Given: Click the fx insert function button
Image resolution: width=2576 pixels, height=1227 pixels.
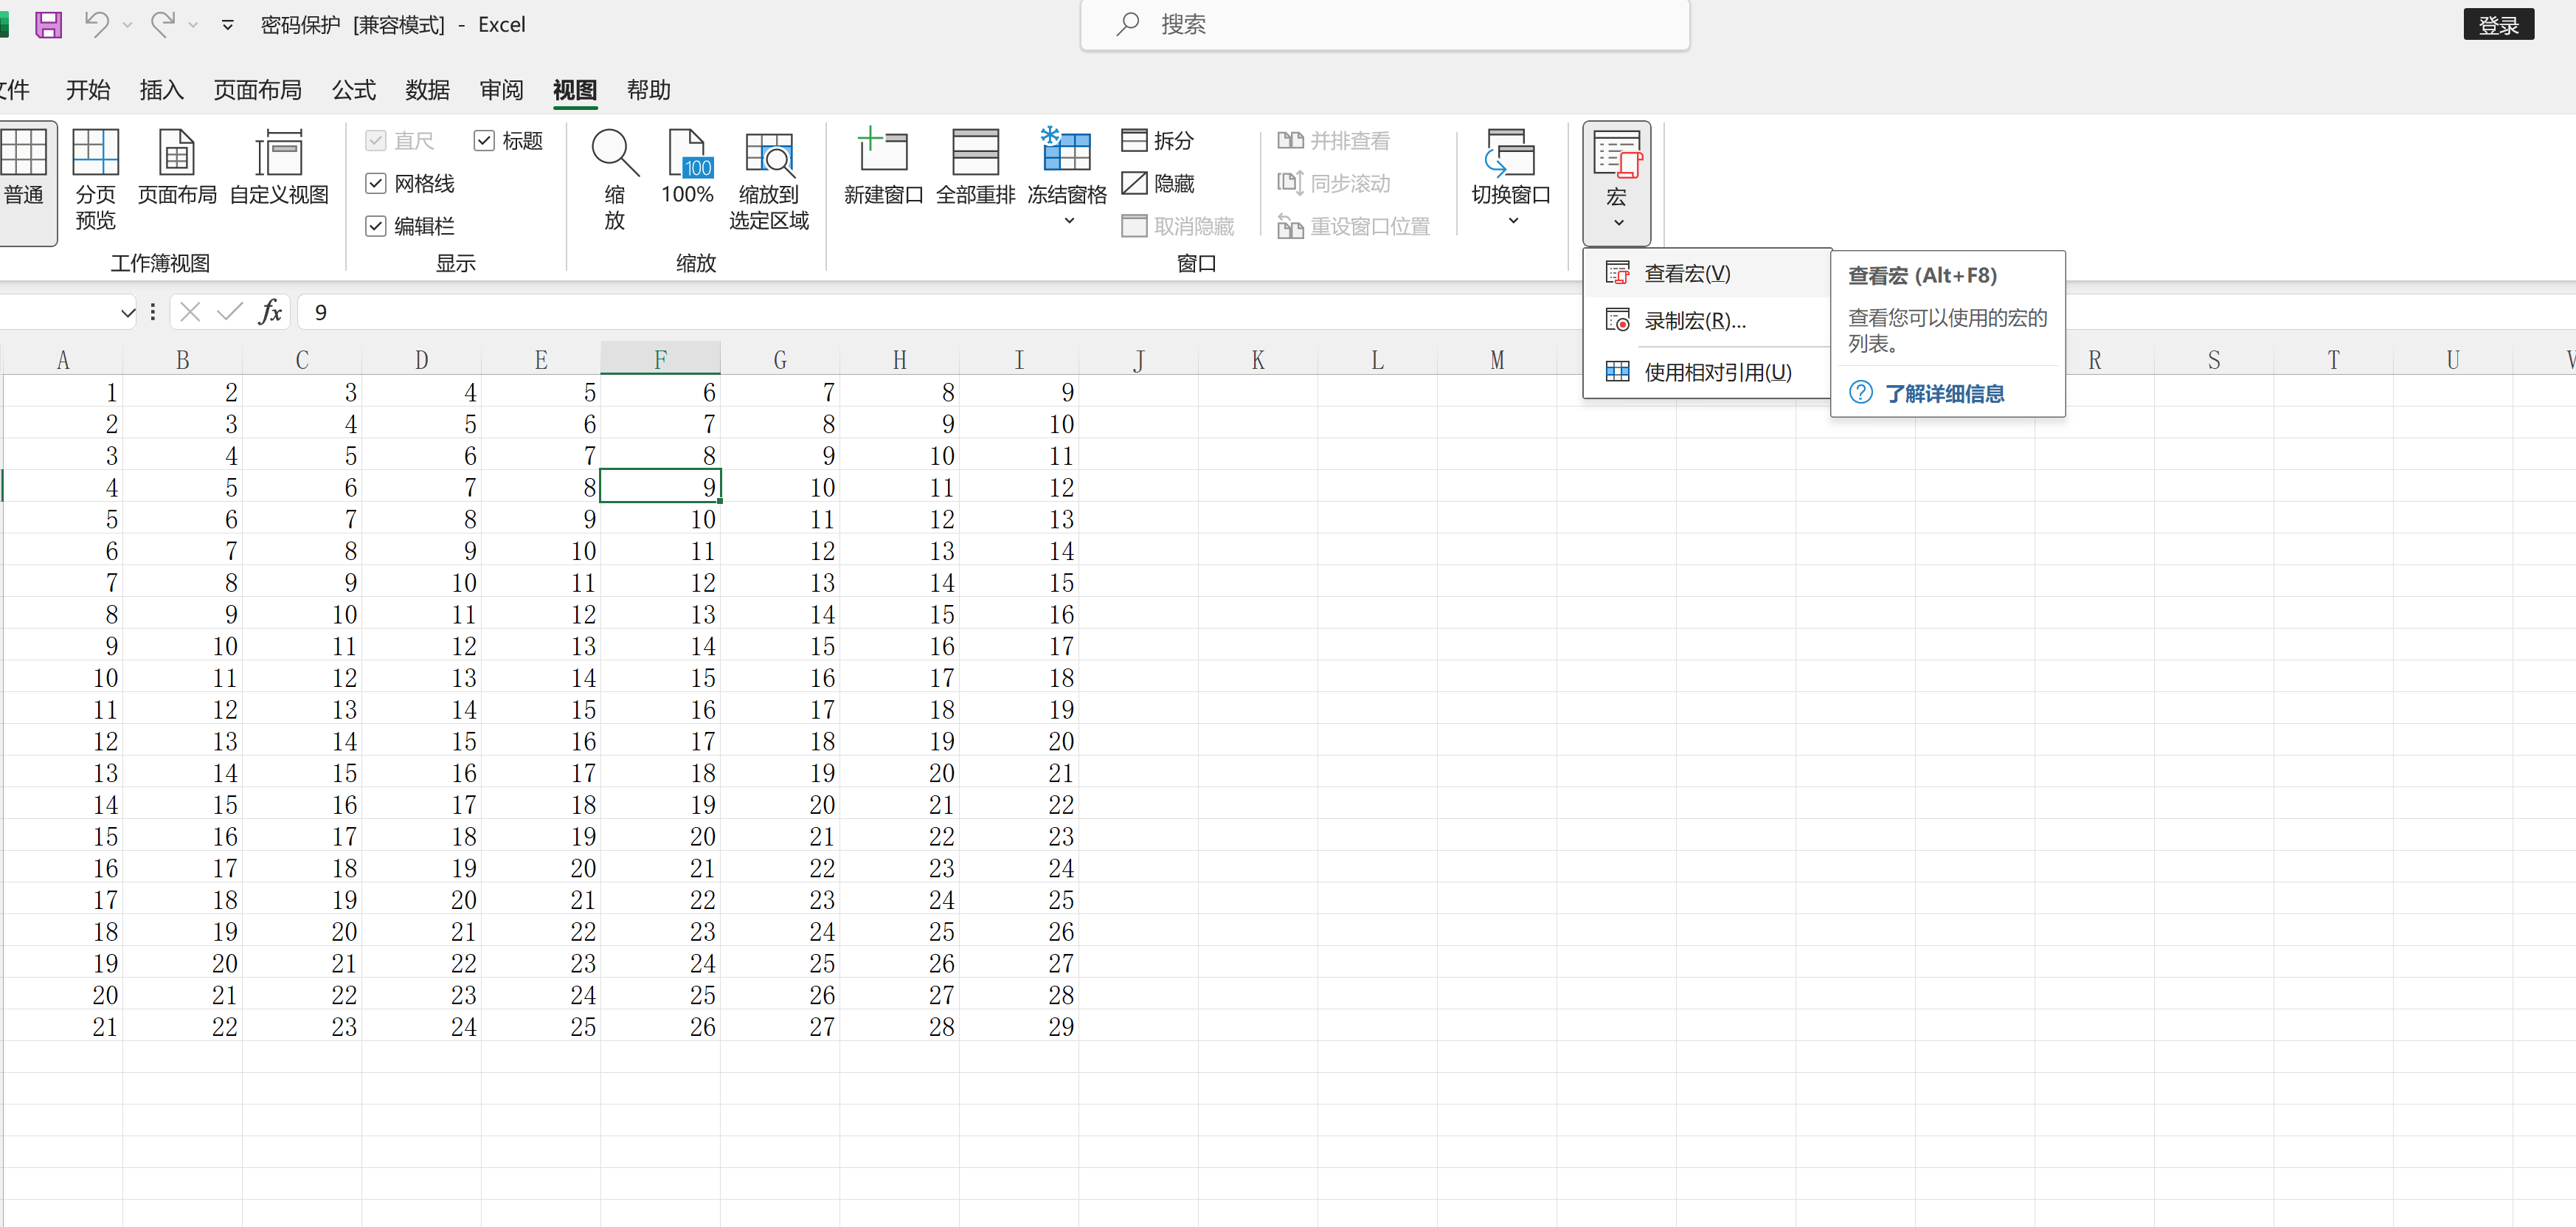Looking at the screenshot, I should coord(270,312).
